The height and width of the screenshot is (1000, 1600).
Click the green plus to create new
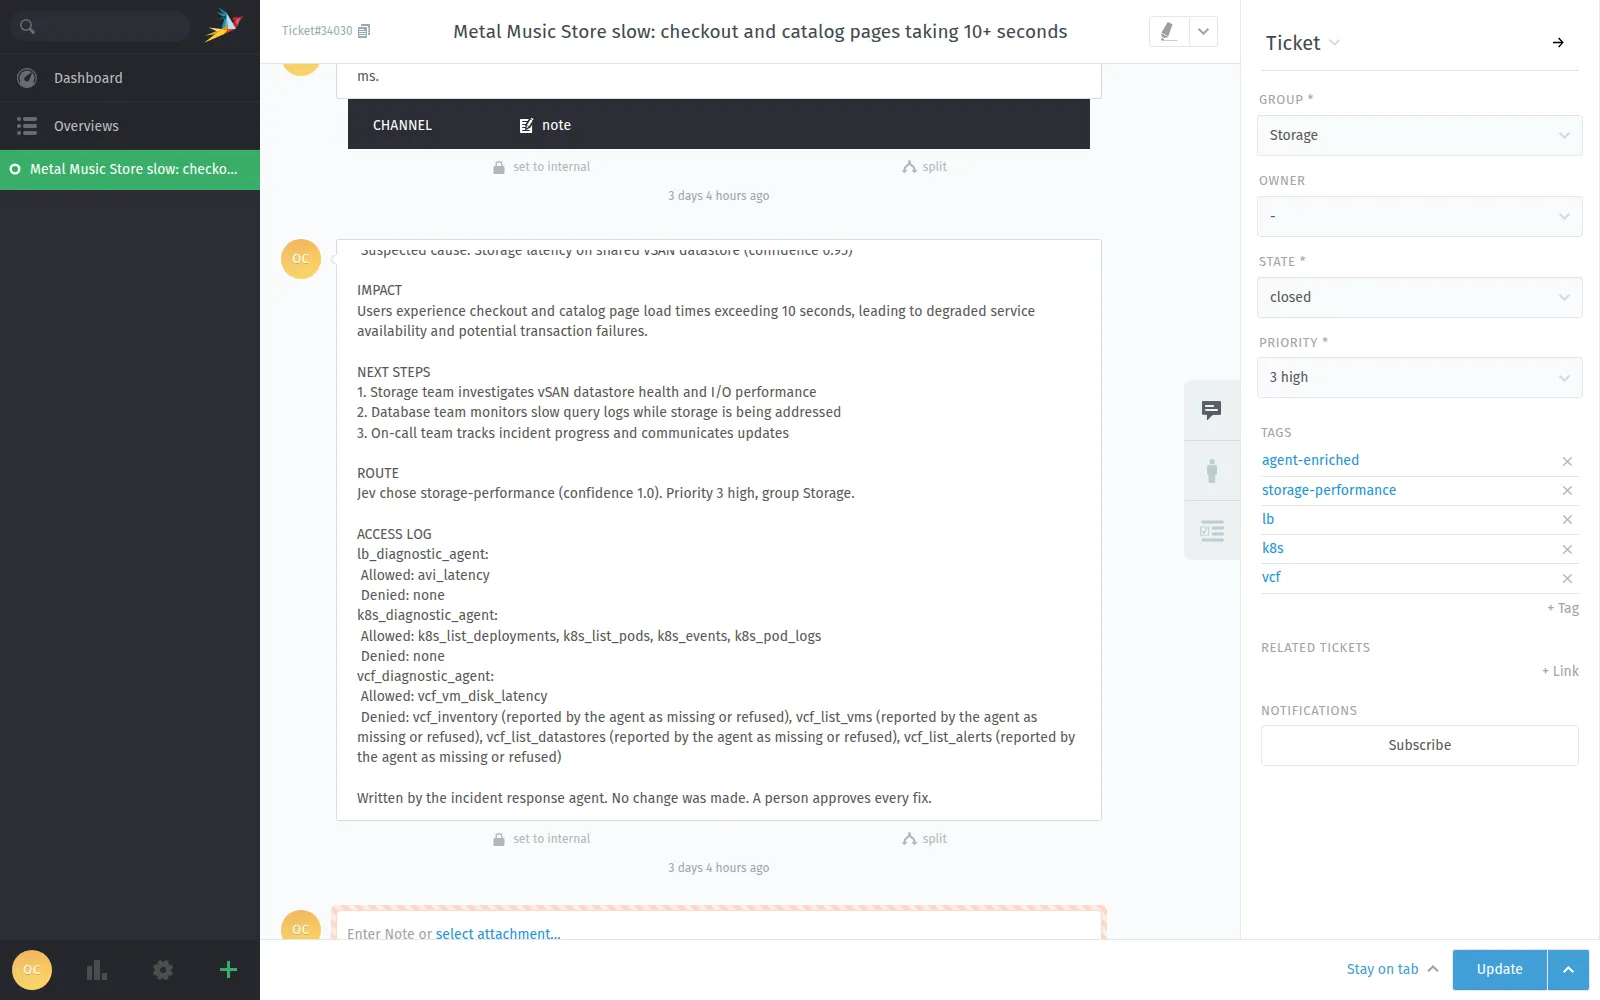[x=228, y=969]
